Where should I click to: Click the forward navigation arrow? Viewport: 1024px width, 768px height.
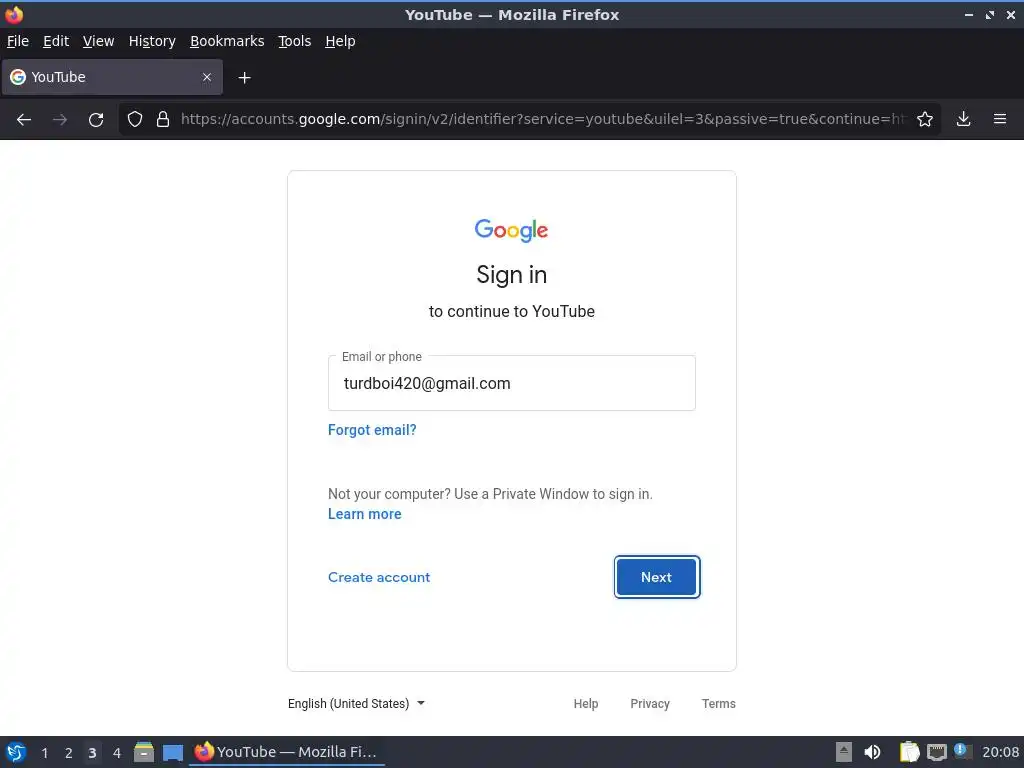59,120
